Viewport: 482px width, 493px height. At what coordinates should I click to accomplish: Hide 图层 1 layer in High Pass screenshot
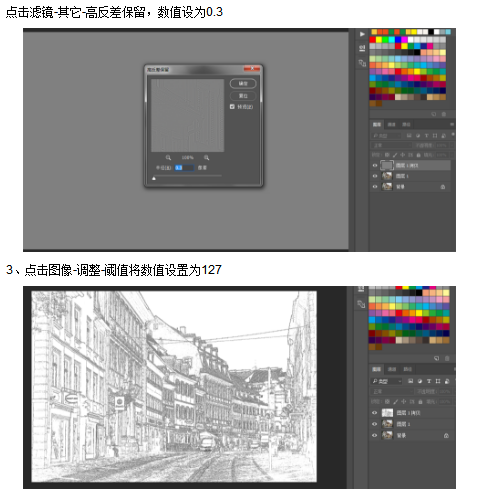tap(375, 176)
